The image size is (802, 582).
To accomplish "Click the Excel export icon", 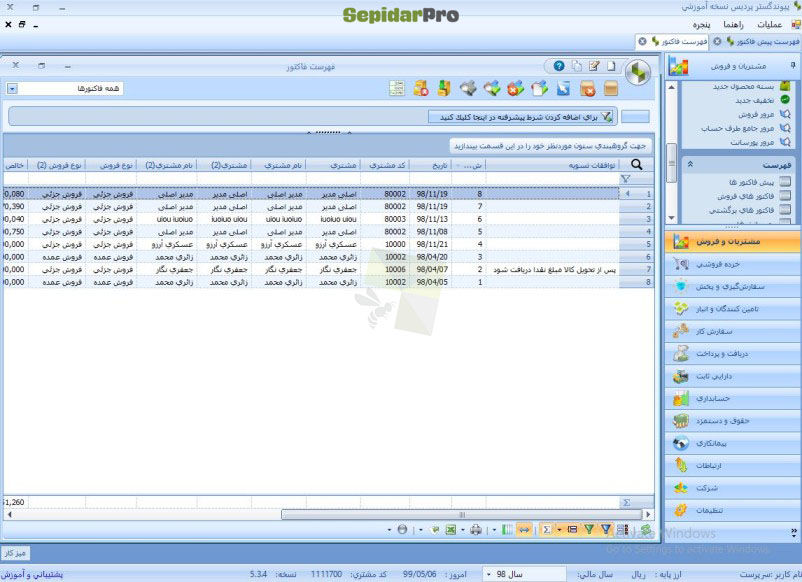I will click(x=451, y=530).
